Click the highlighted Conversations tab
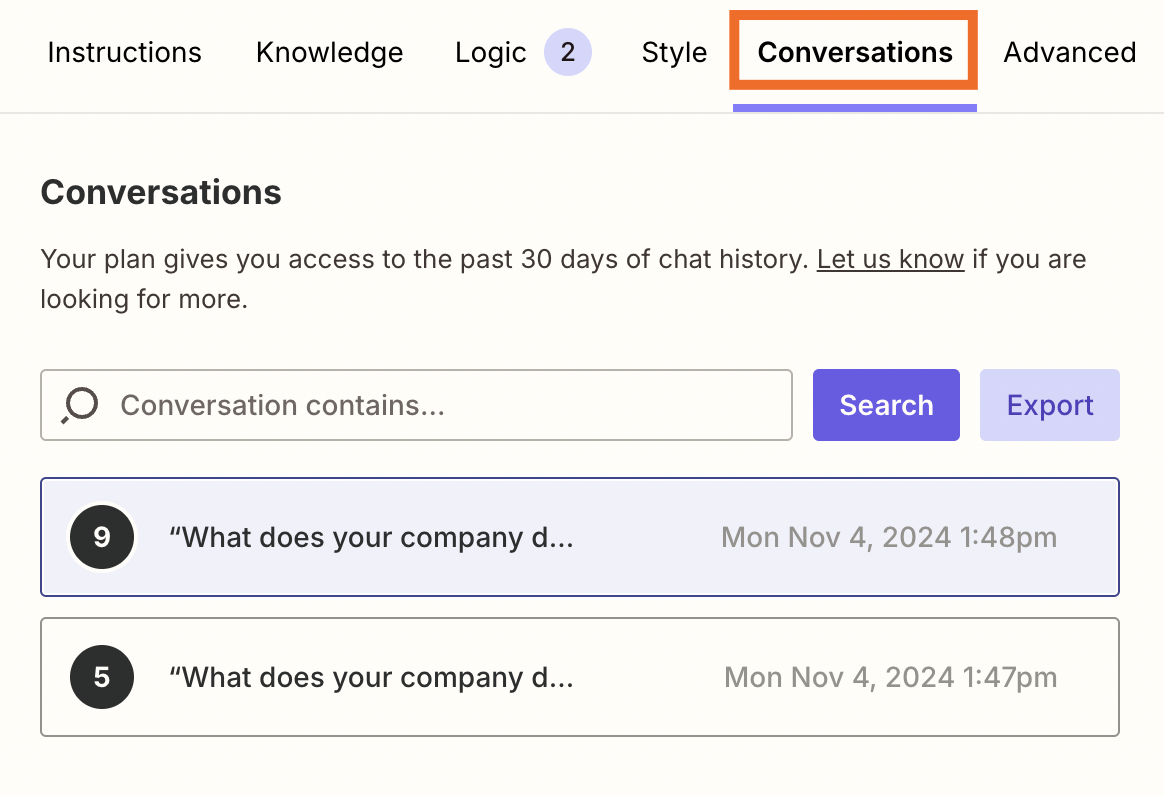The image size is (1164, 796). (855, 52)
